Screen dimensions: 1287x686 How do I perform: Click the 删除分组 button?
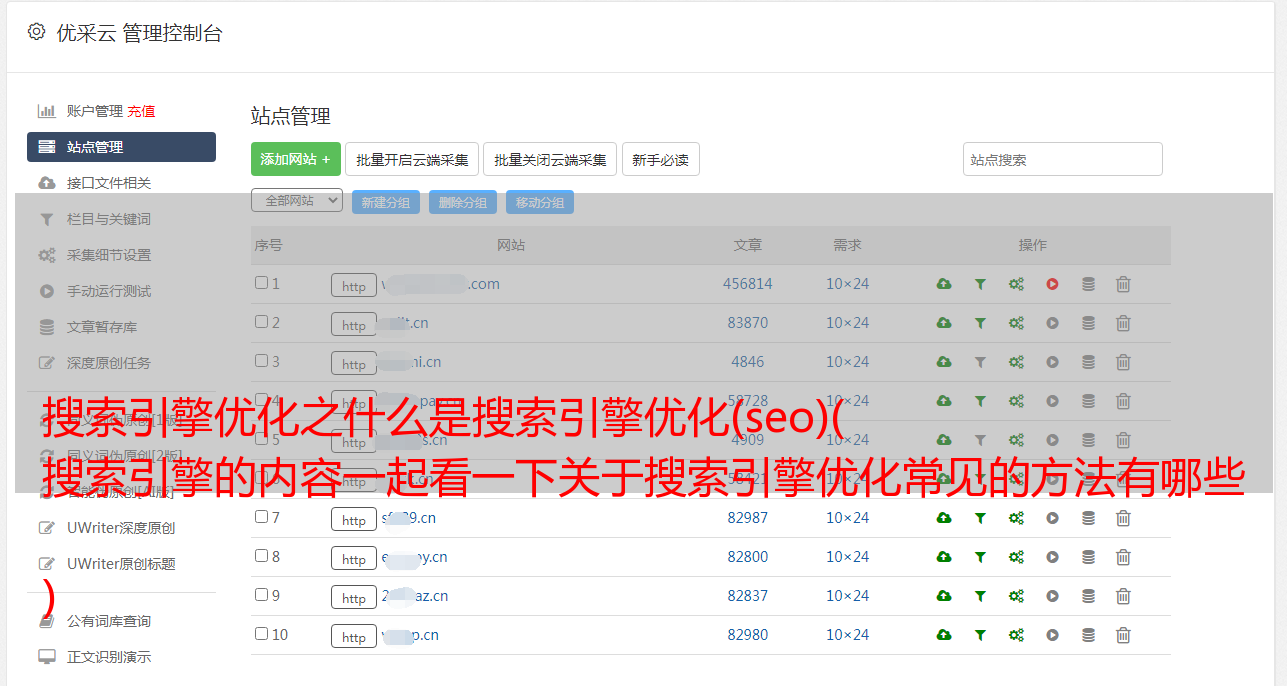click(x=463, y=202)
